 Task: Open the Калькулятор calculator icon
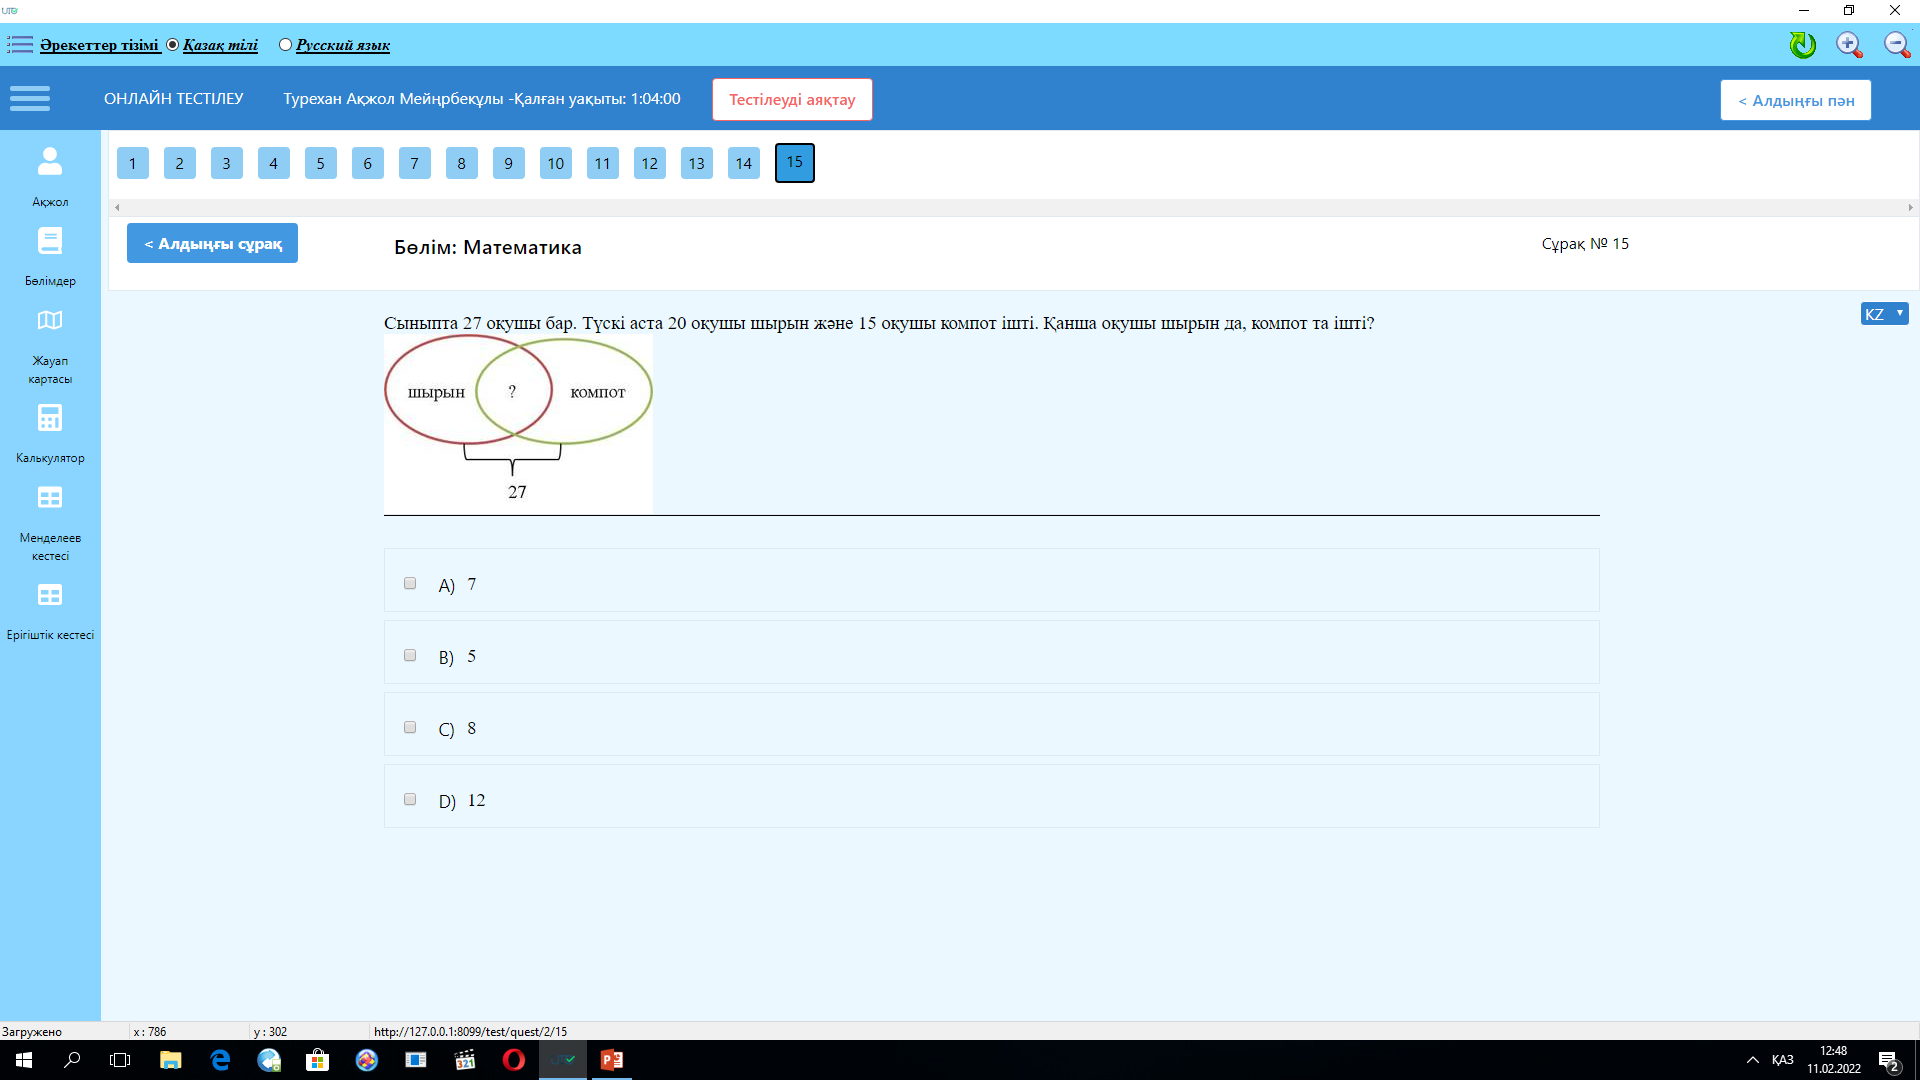pyautogui.click(x=49, y=418)
